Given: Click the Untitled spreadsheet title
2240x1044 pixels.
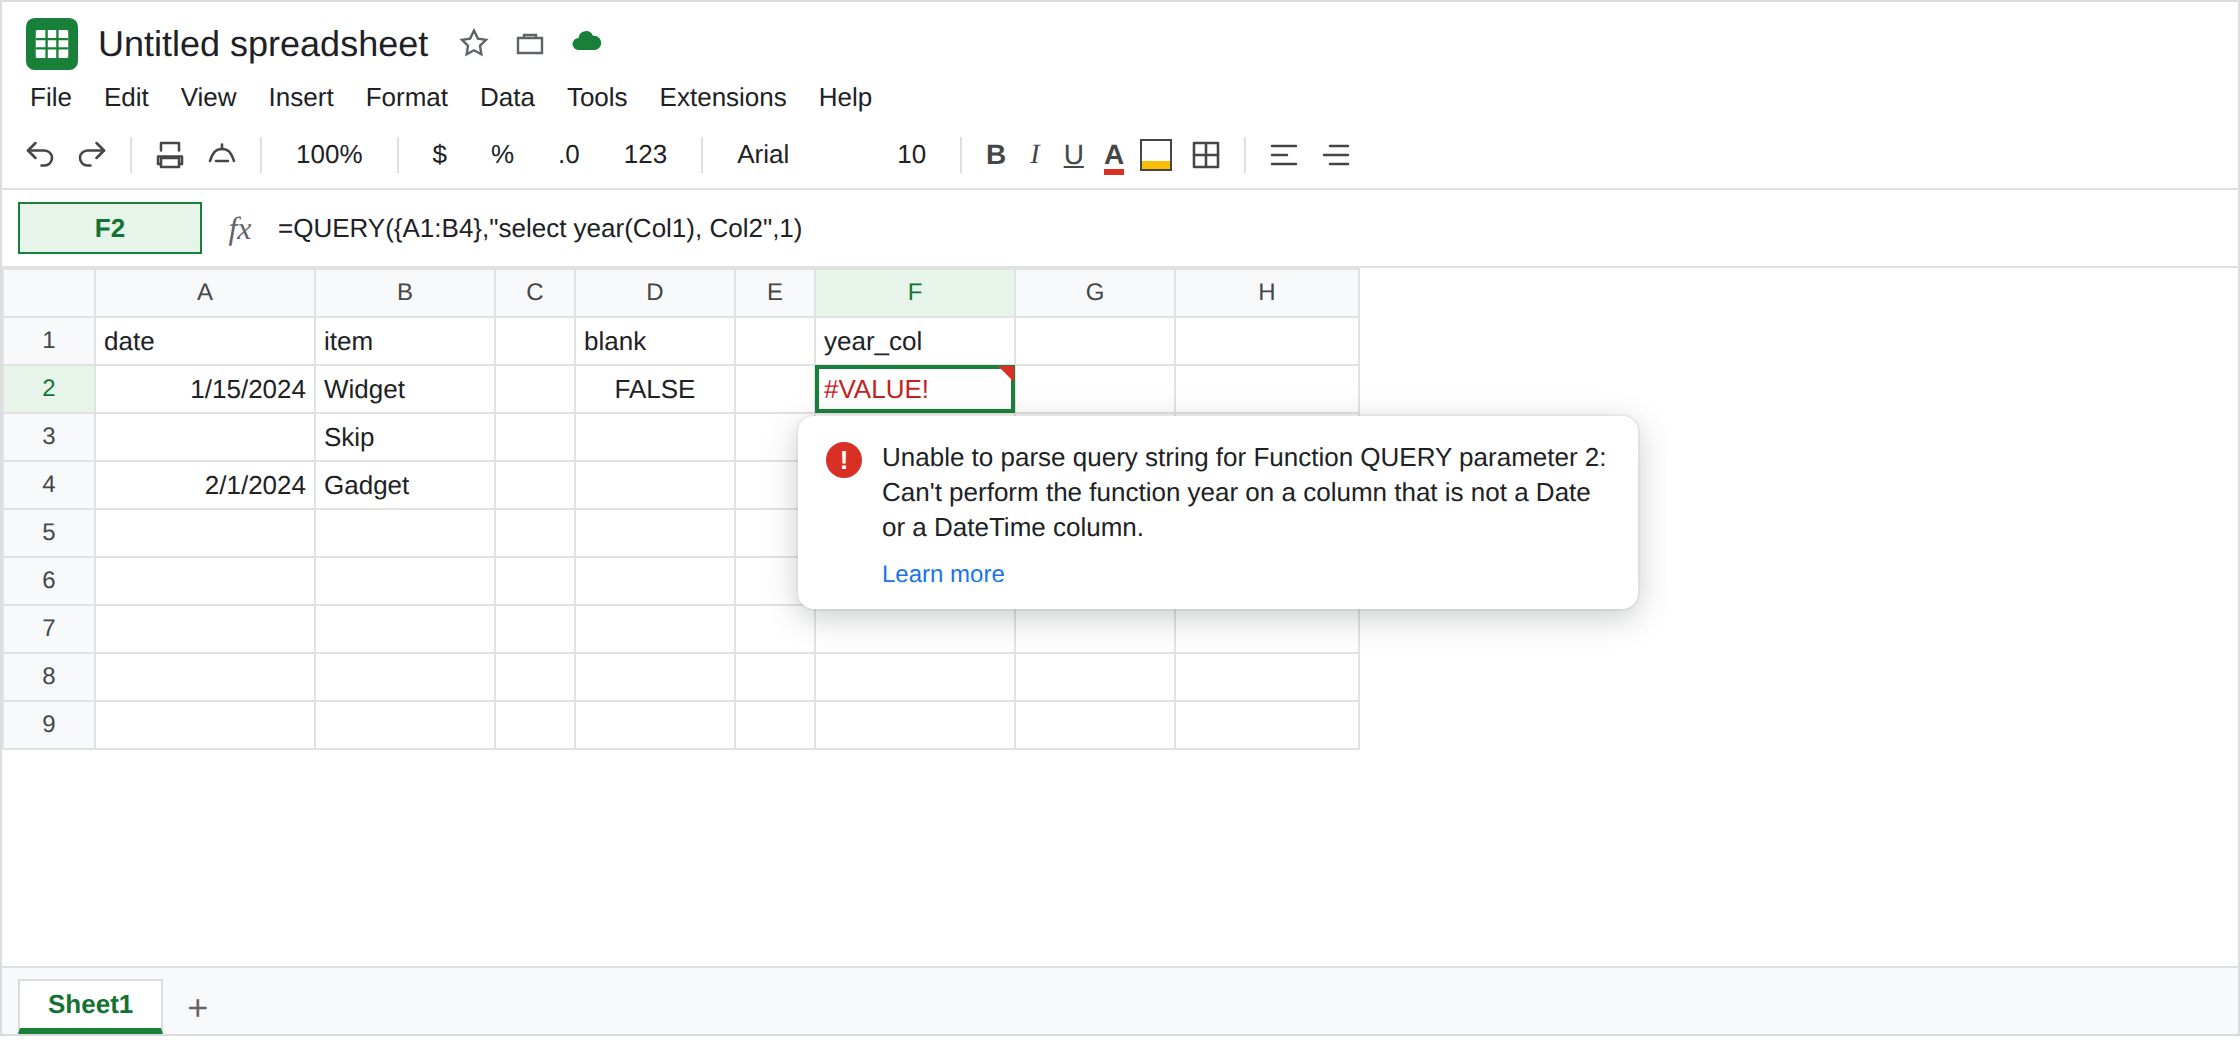Looking at the screenshot, I should click(263, 44).
